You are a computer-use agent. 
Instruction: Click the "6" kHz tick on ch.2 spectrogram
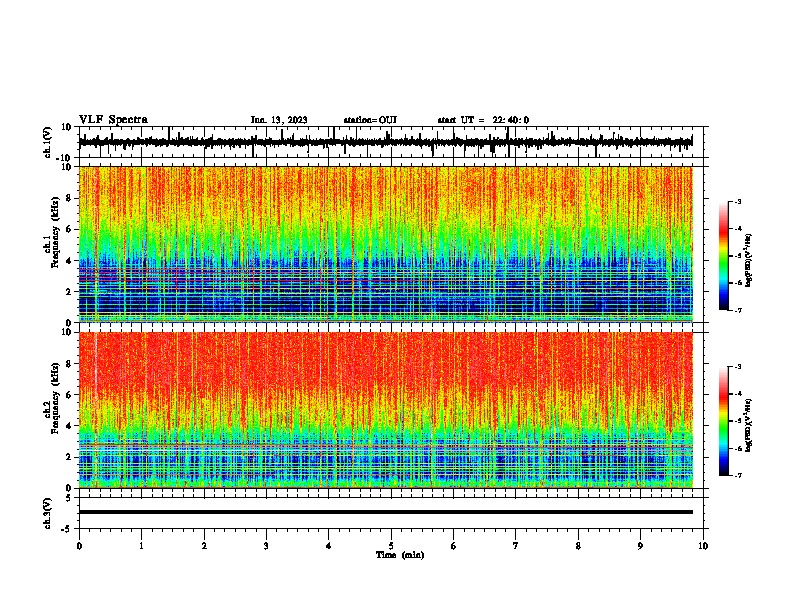tap(69, 395)
